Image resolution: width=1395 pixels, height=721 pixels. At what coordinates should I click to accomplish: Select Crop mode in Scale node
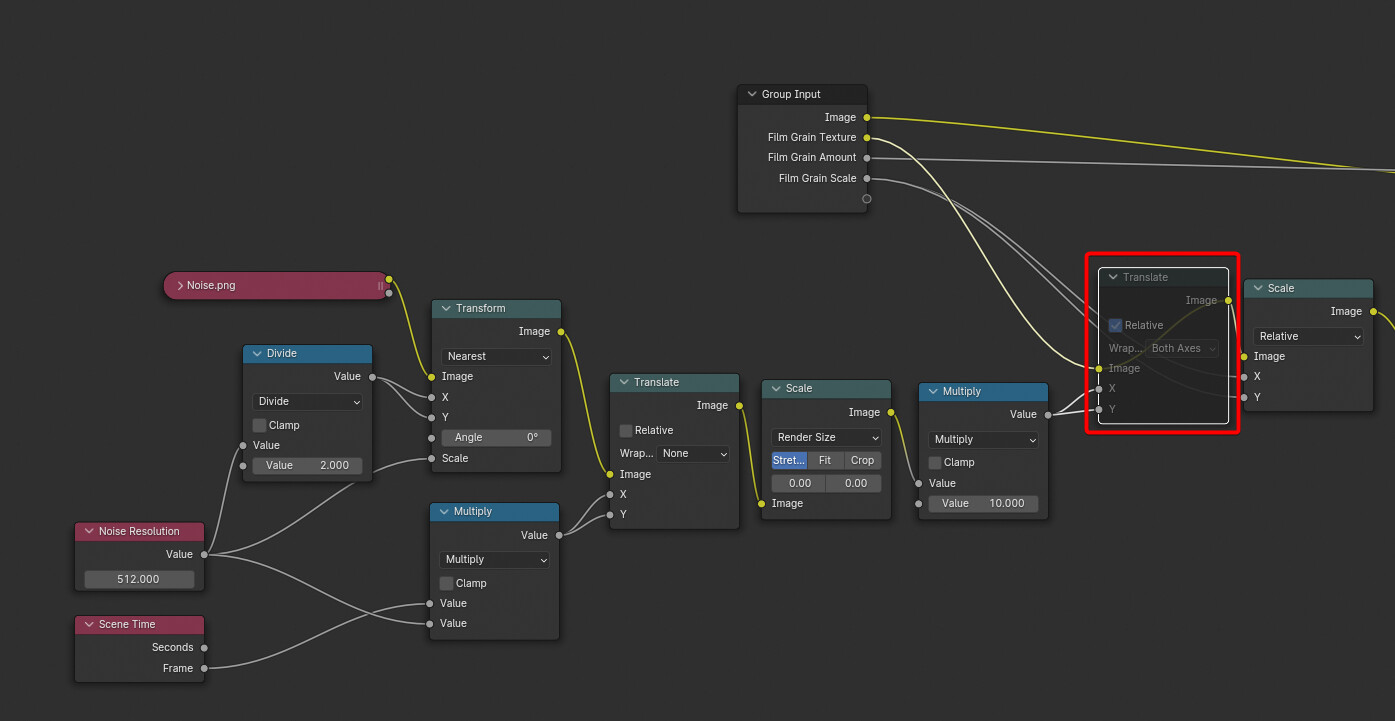(863, 460)
